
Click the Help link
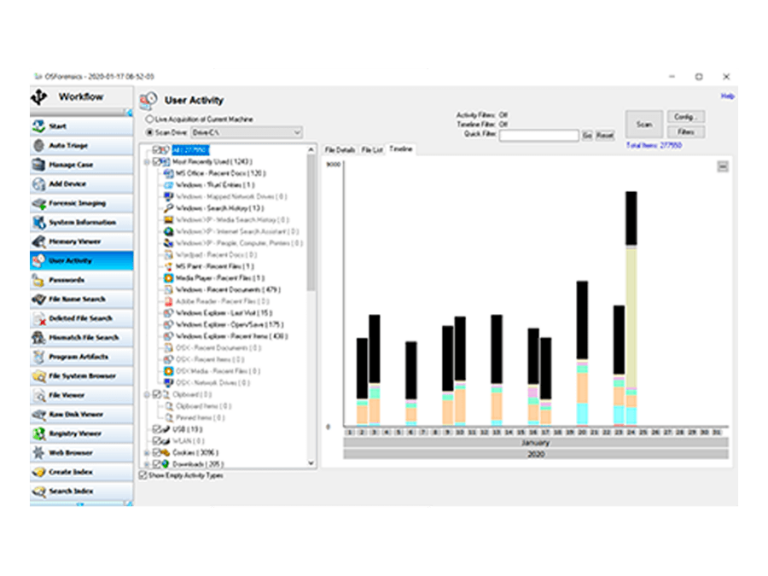pyautogui.click(x=727, y=96)
